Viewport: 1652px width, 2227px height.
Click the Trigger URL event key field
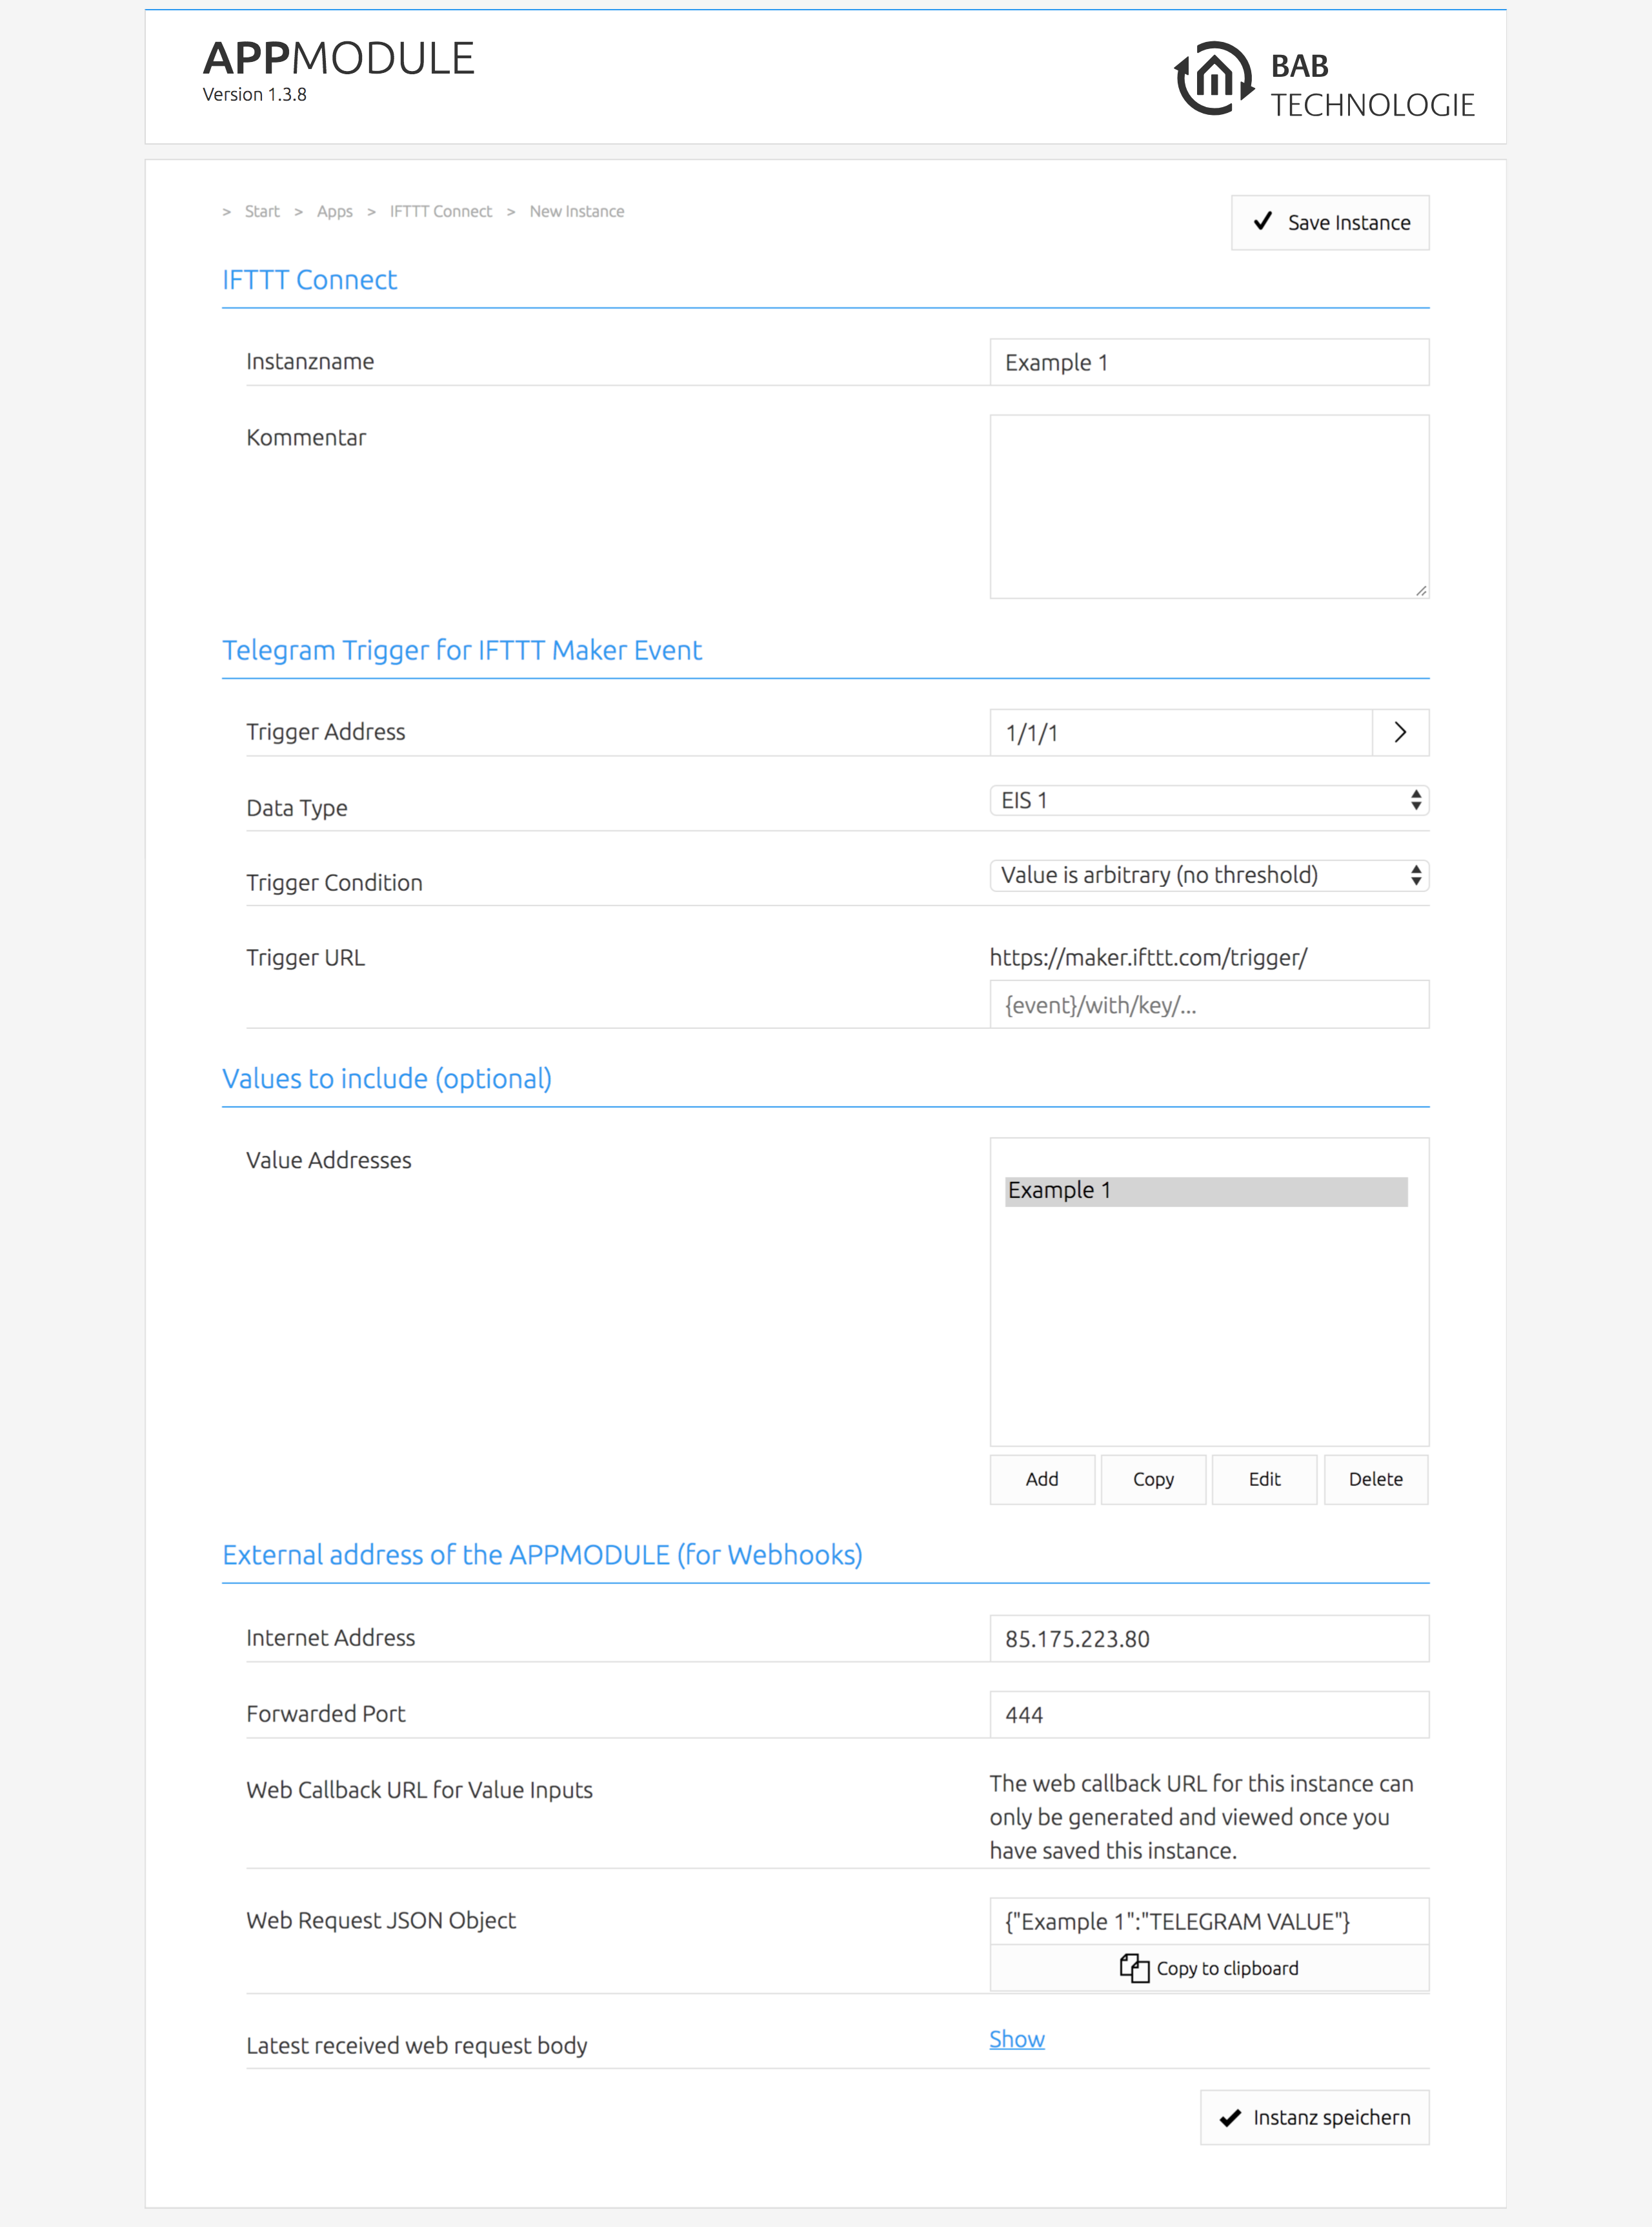[1208, 1005]
